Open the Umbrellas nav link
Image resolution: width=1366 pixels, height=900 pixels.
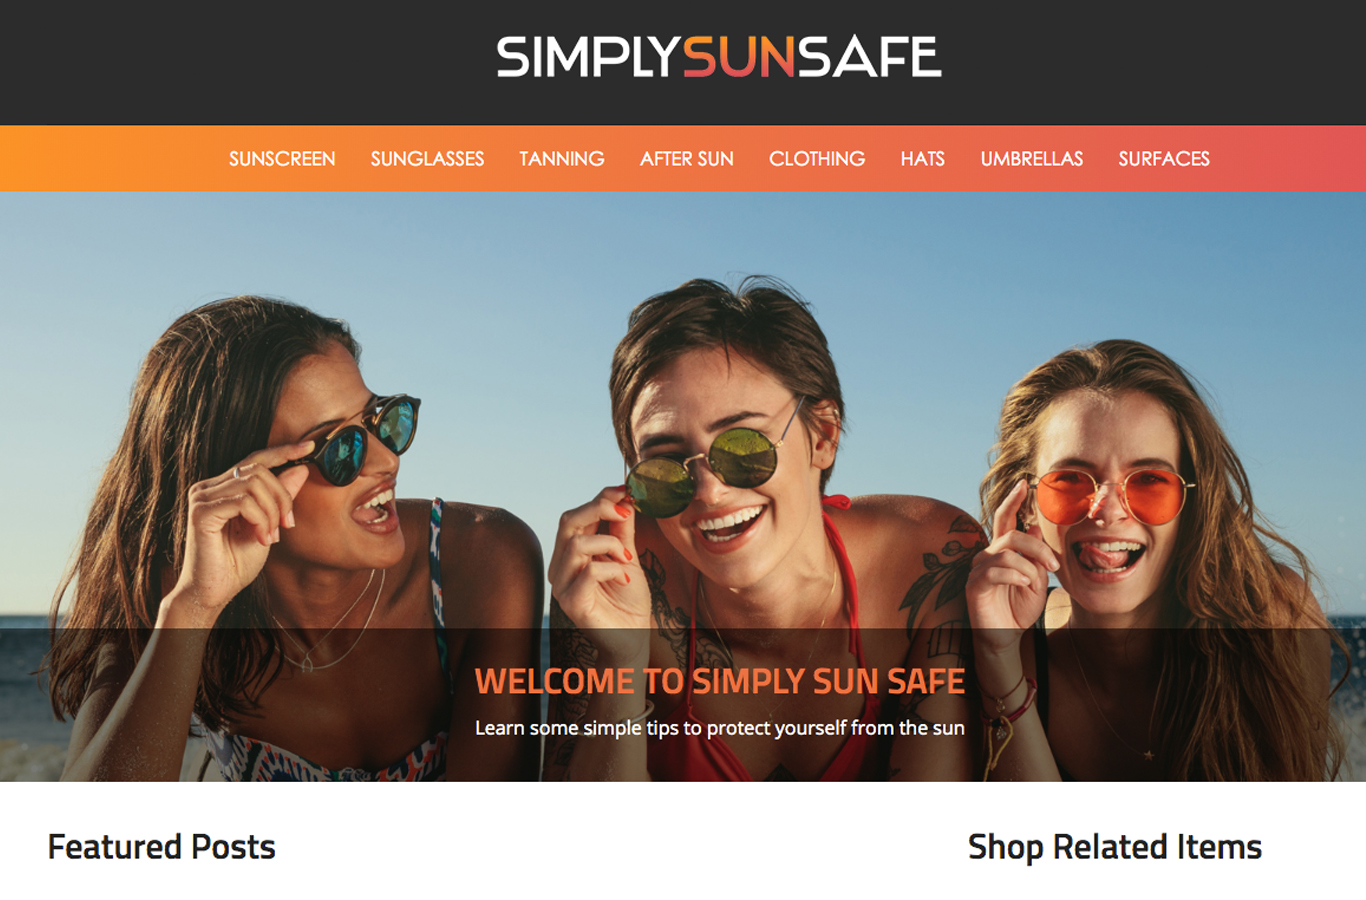coord(1032,159)
